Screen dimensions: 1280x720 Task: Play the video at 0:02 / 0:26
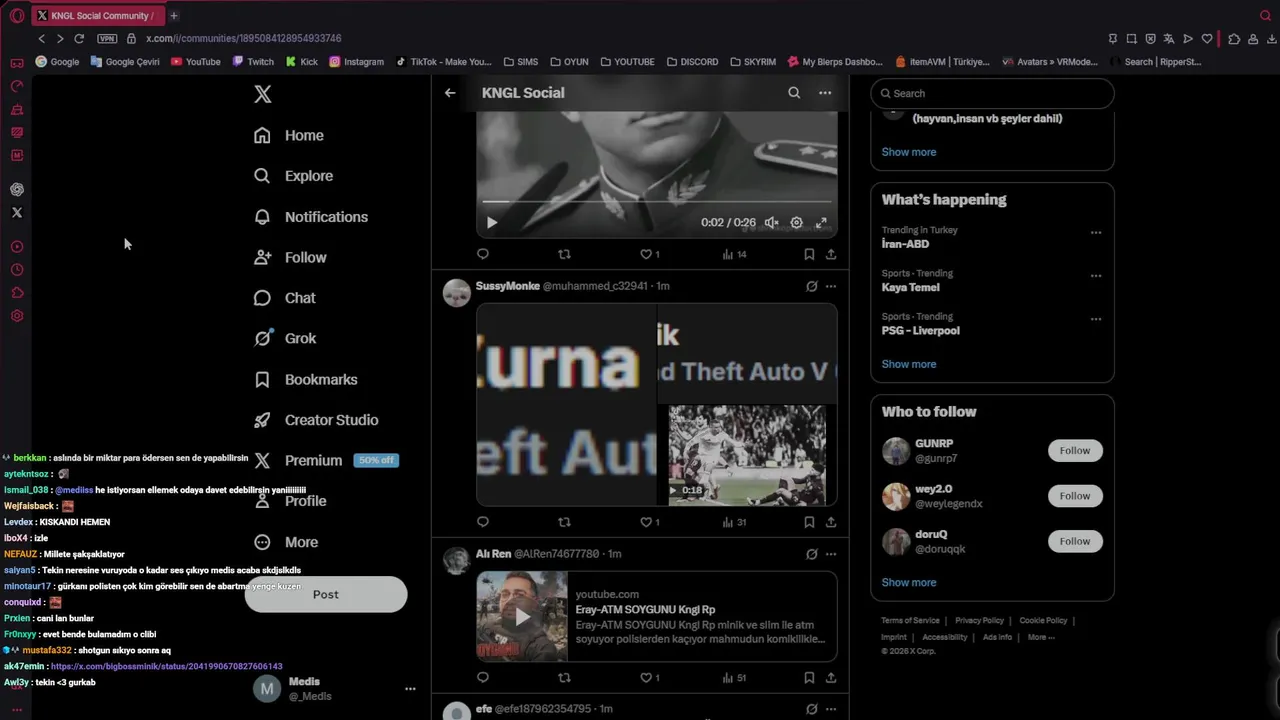click(x=491, y=223)
